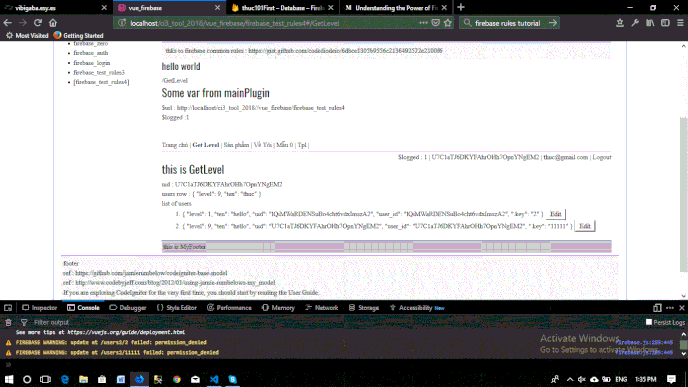Open the vuejs.org deployment guide link in console
The width and height of the screenshot is (688, 387).
click(126, 333)
